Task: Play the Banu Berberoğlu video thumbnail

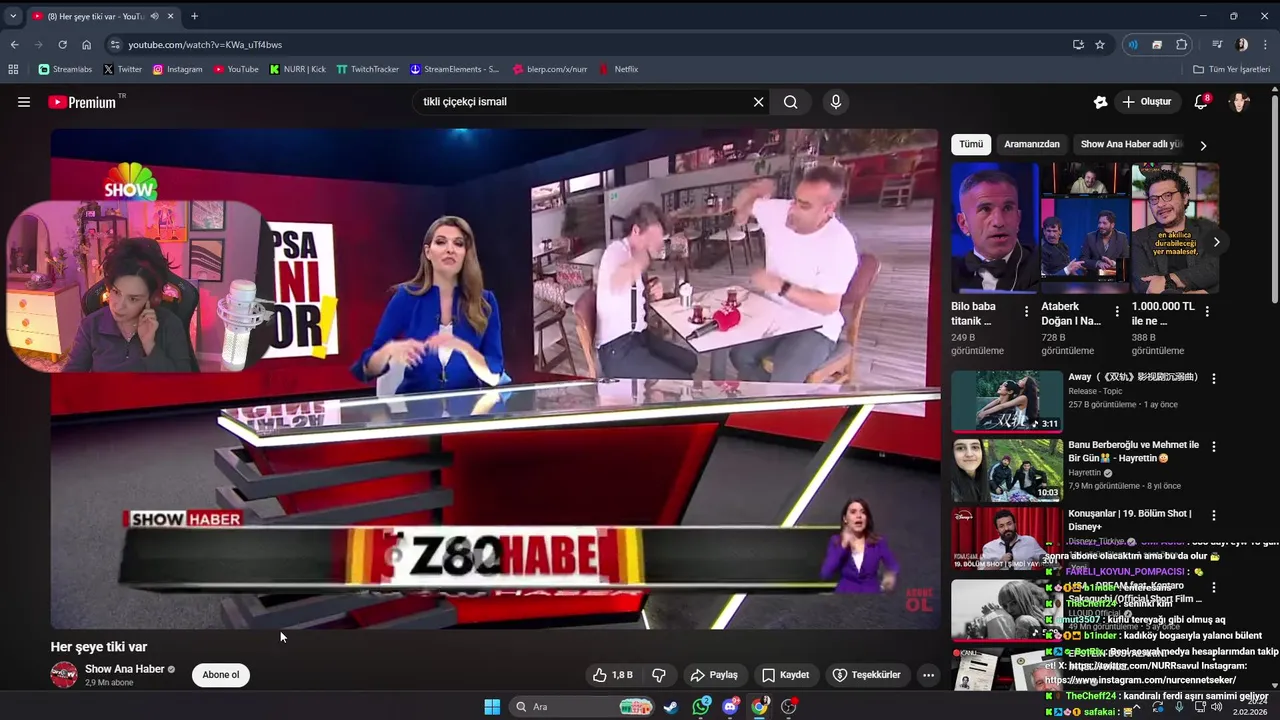Action: tap(1006, 469)
